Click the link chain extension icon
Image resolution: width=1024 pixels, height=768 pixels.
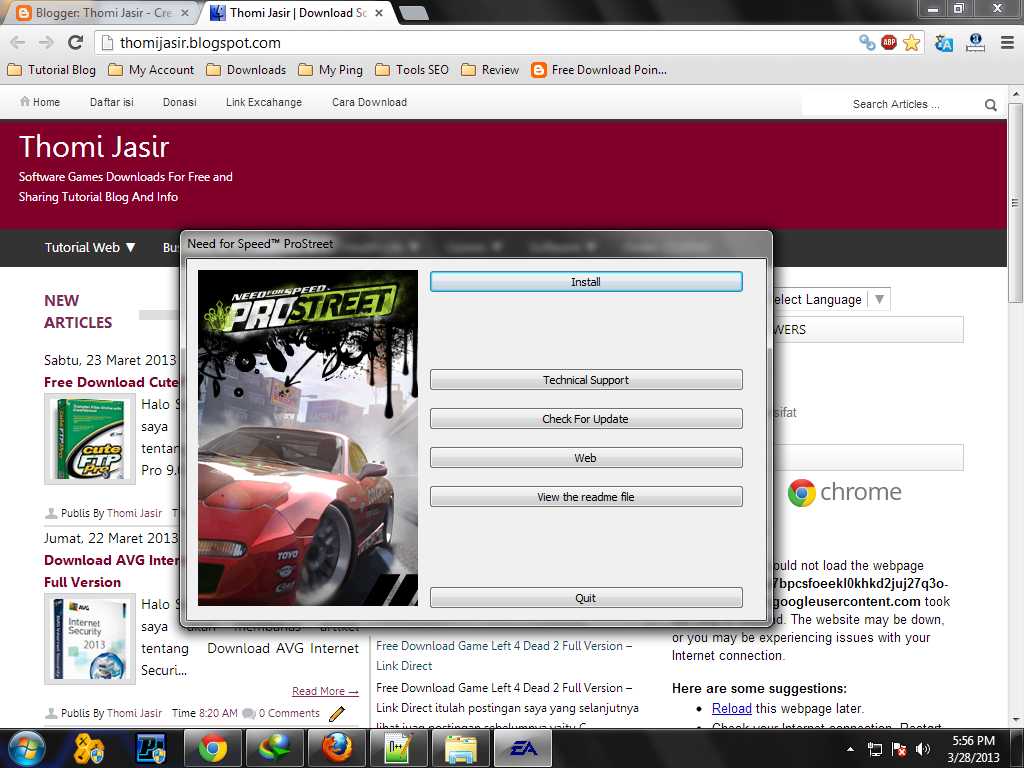pyautogui.click(x=867, y=42)
